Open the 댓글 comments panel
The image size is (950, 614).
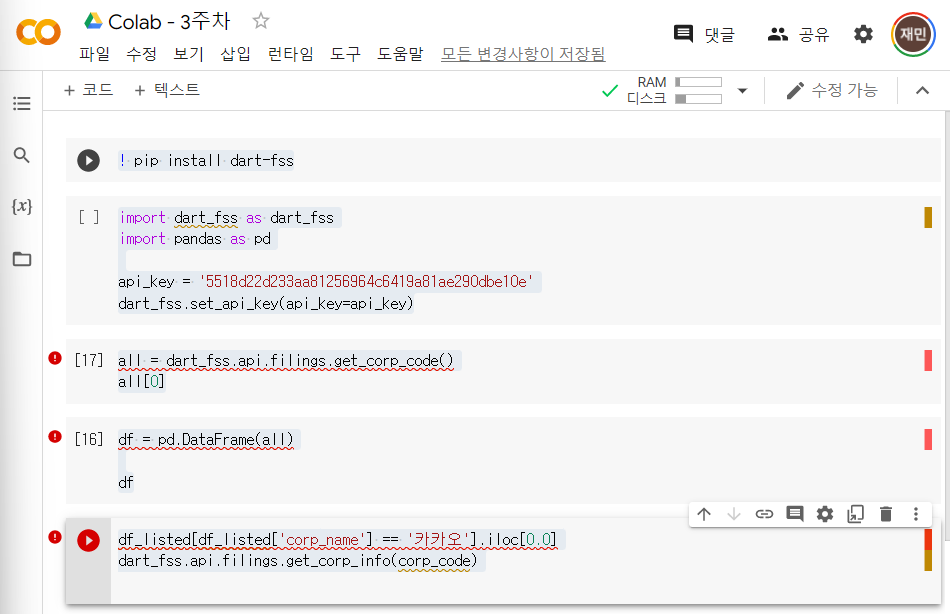(704, 34)
